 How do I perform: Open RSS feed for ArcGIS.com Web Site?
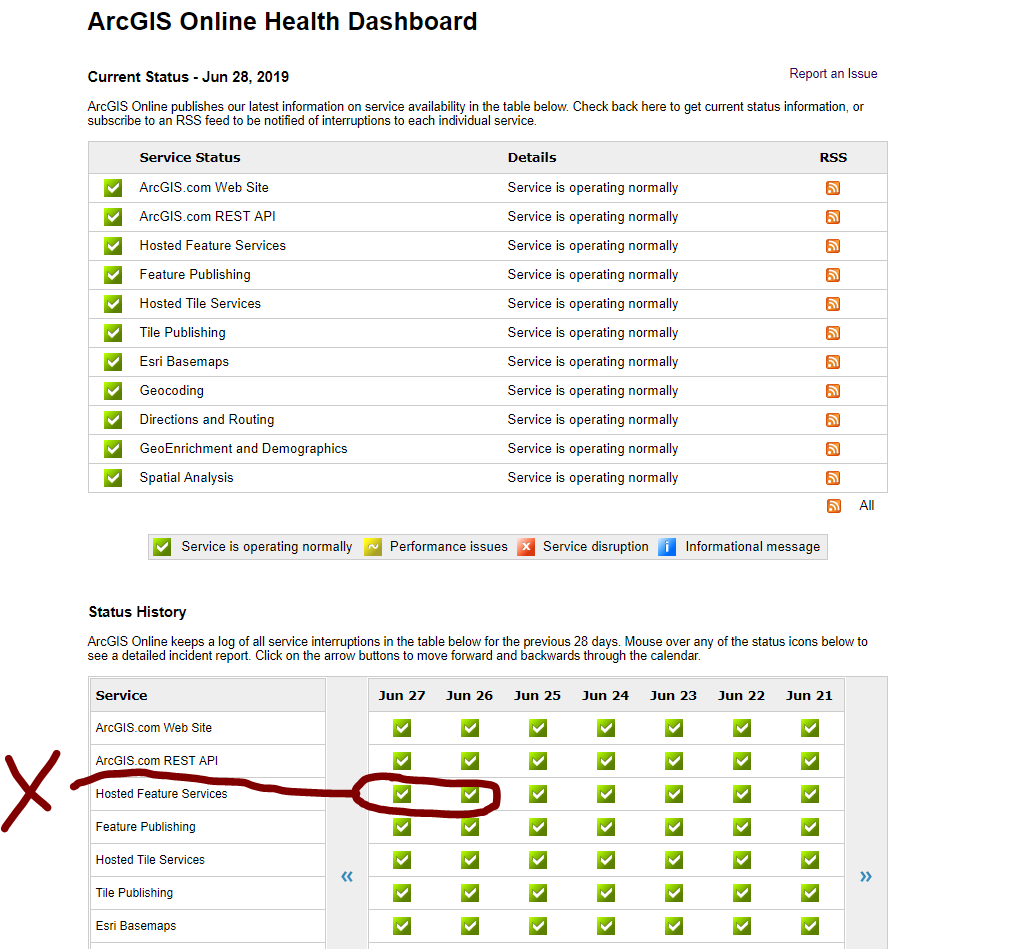pos(832,188)
